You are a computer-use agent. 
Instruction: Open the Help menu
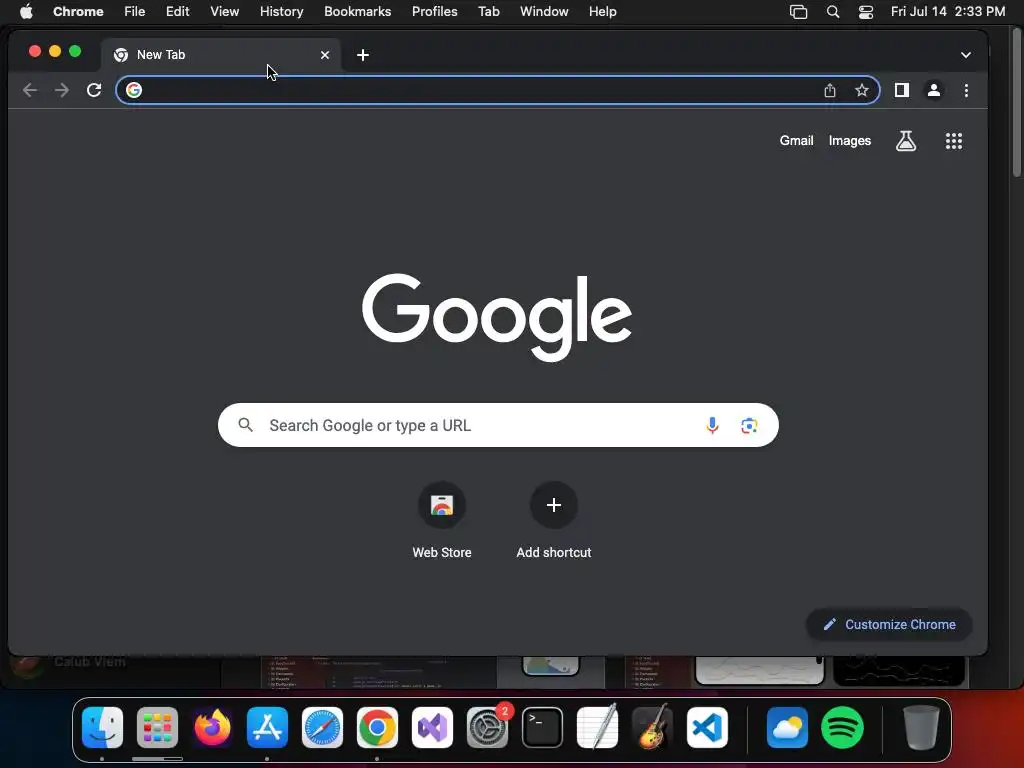602,12
